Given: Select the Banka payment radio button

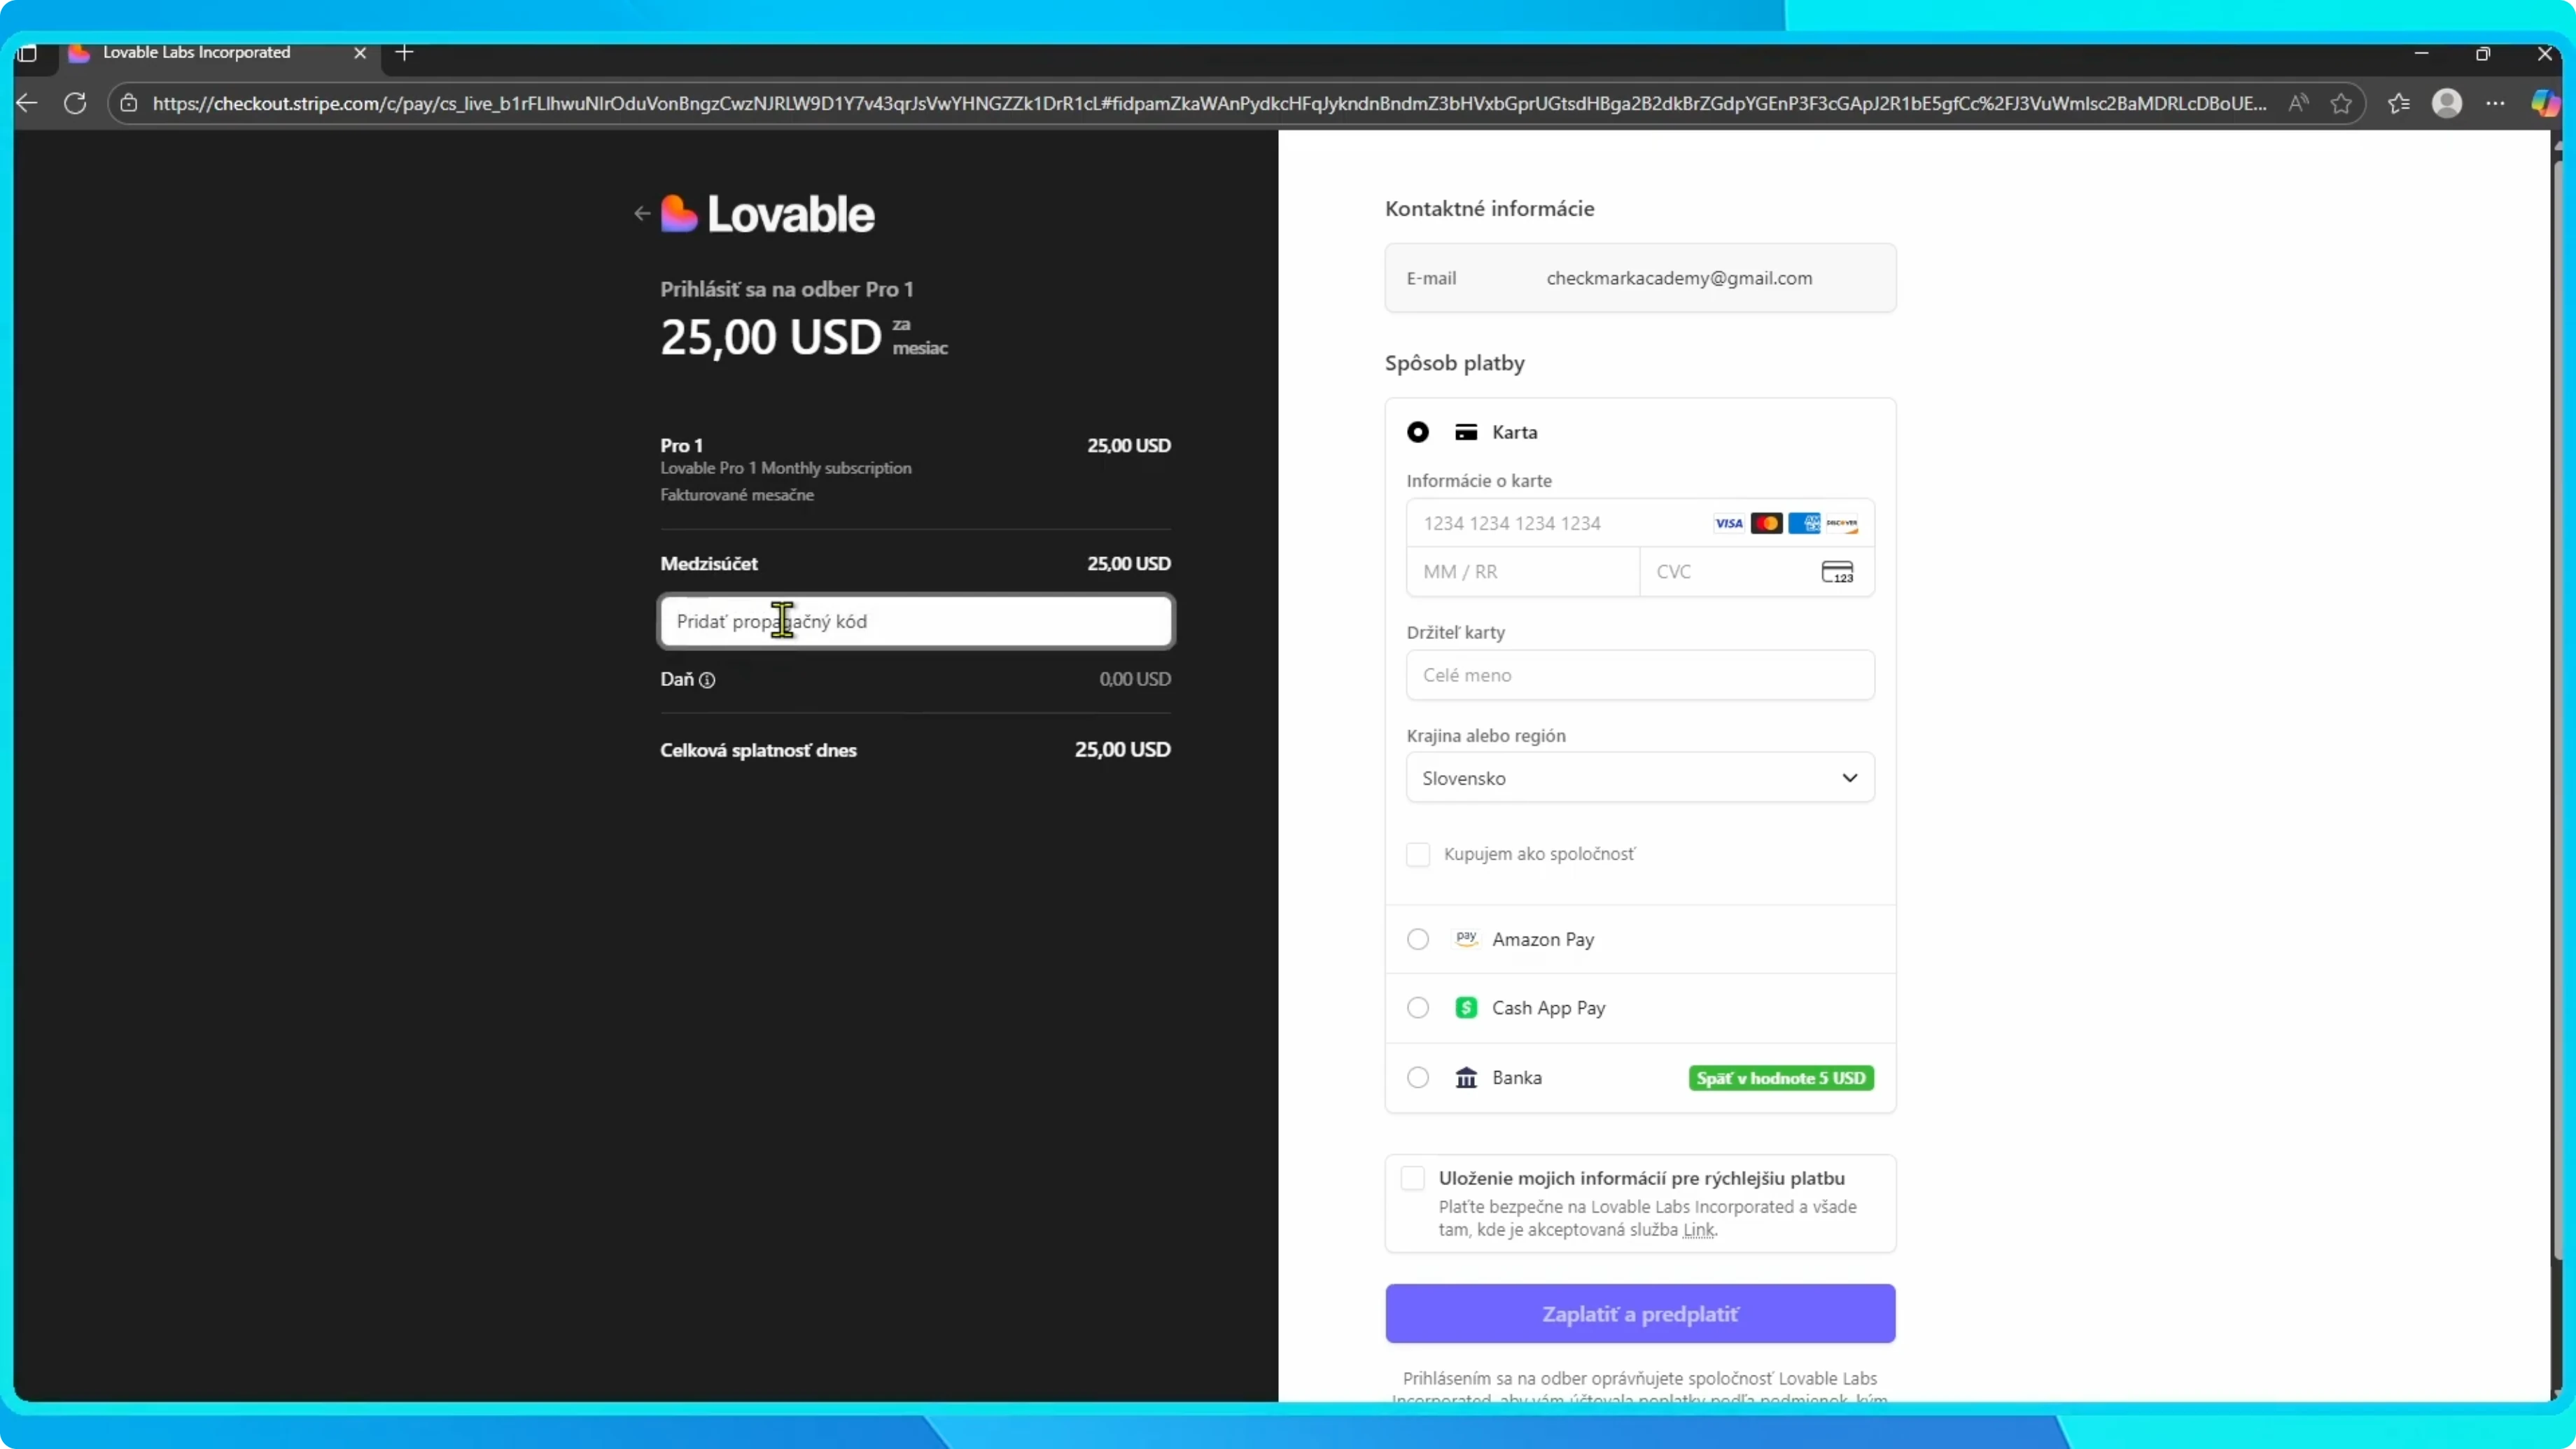Looking at the screenshot, I should coord(1418,1078).
